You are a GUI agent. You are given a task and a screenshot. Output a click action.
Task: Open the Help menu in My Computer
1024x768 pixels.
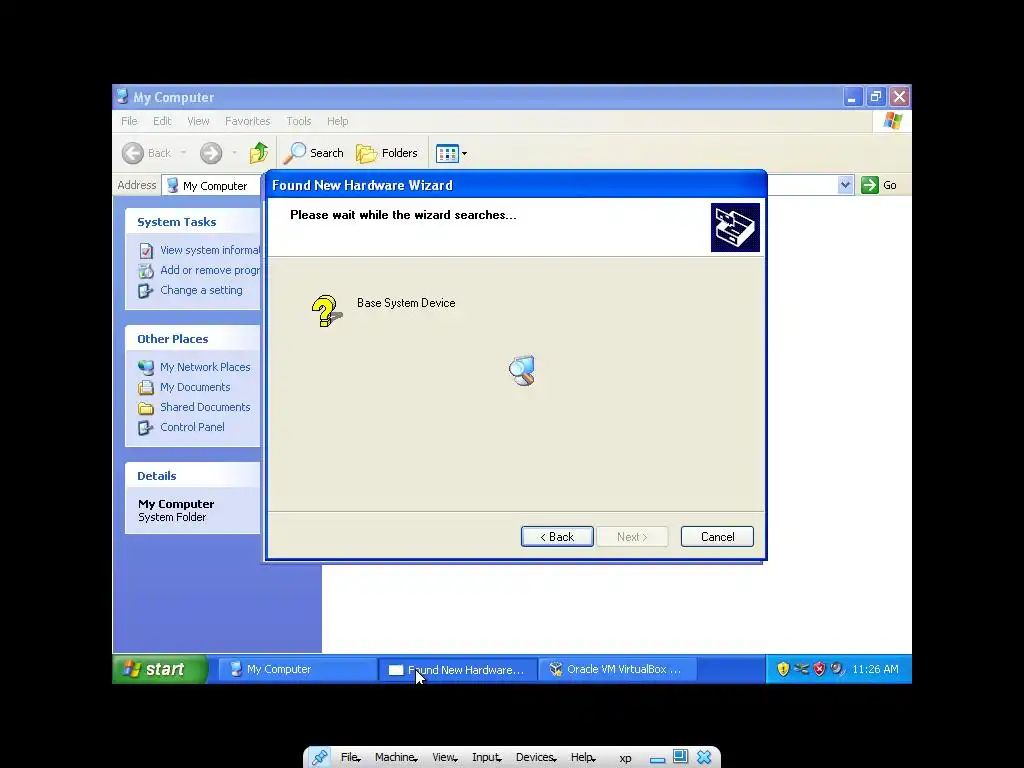[x=338, y=121]
